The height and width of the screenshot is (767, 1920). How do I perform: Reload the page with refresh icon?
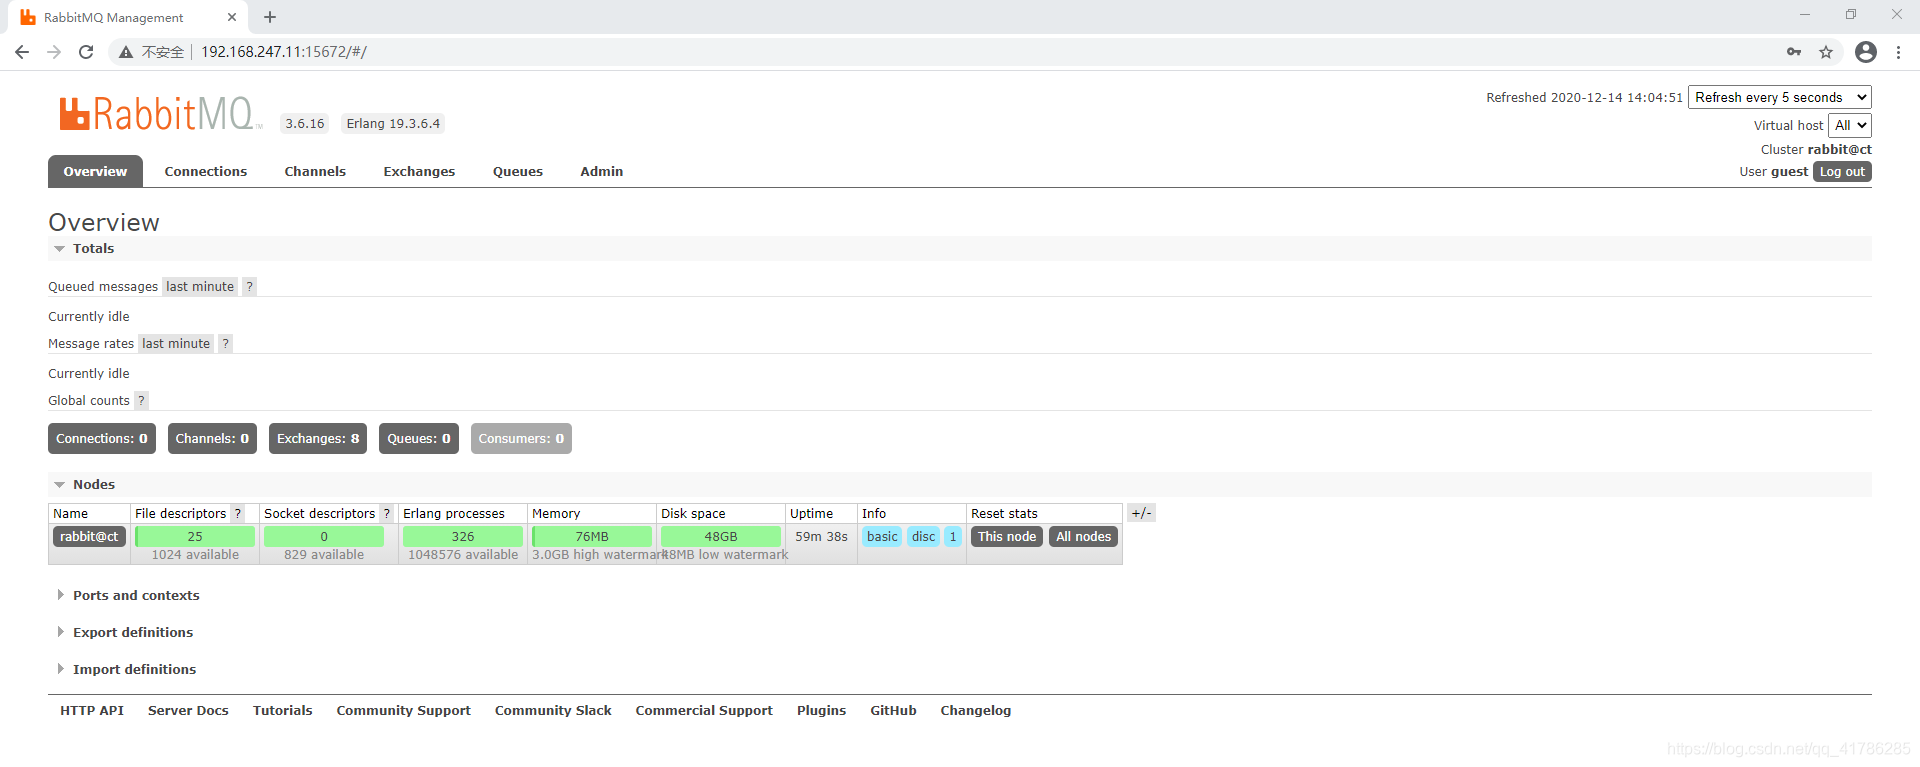86,52
